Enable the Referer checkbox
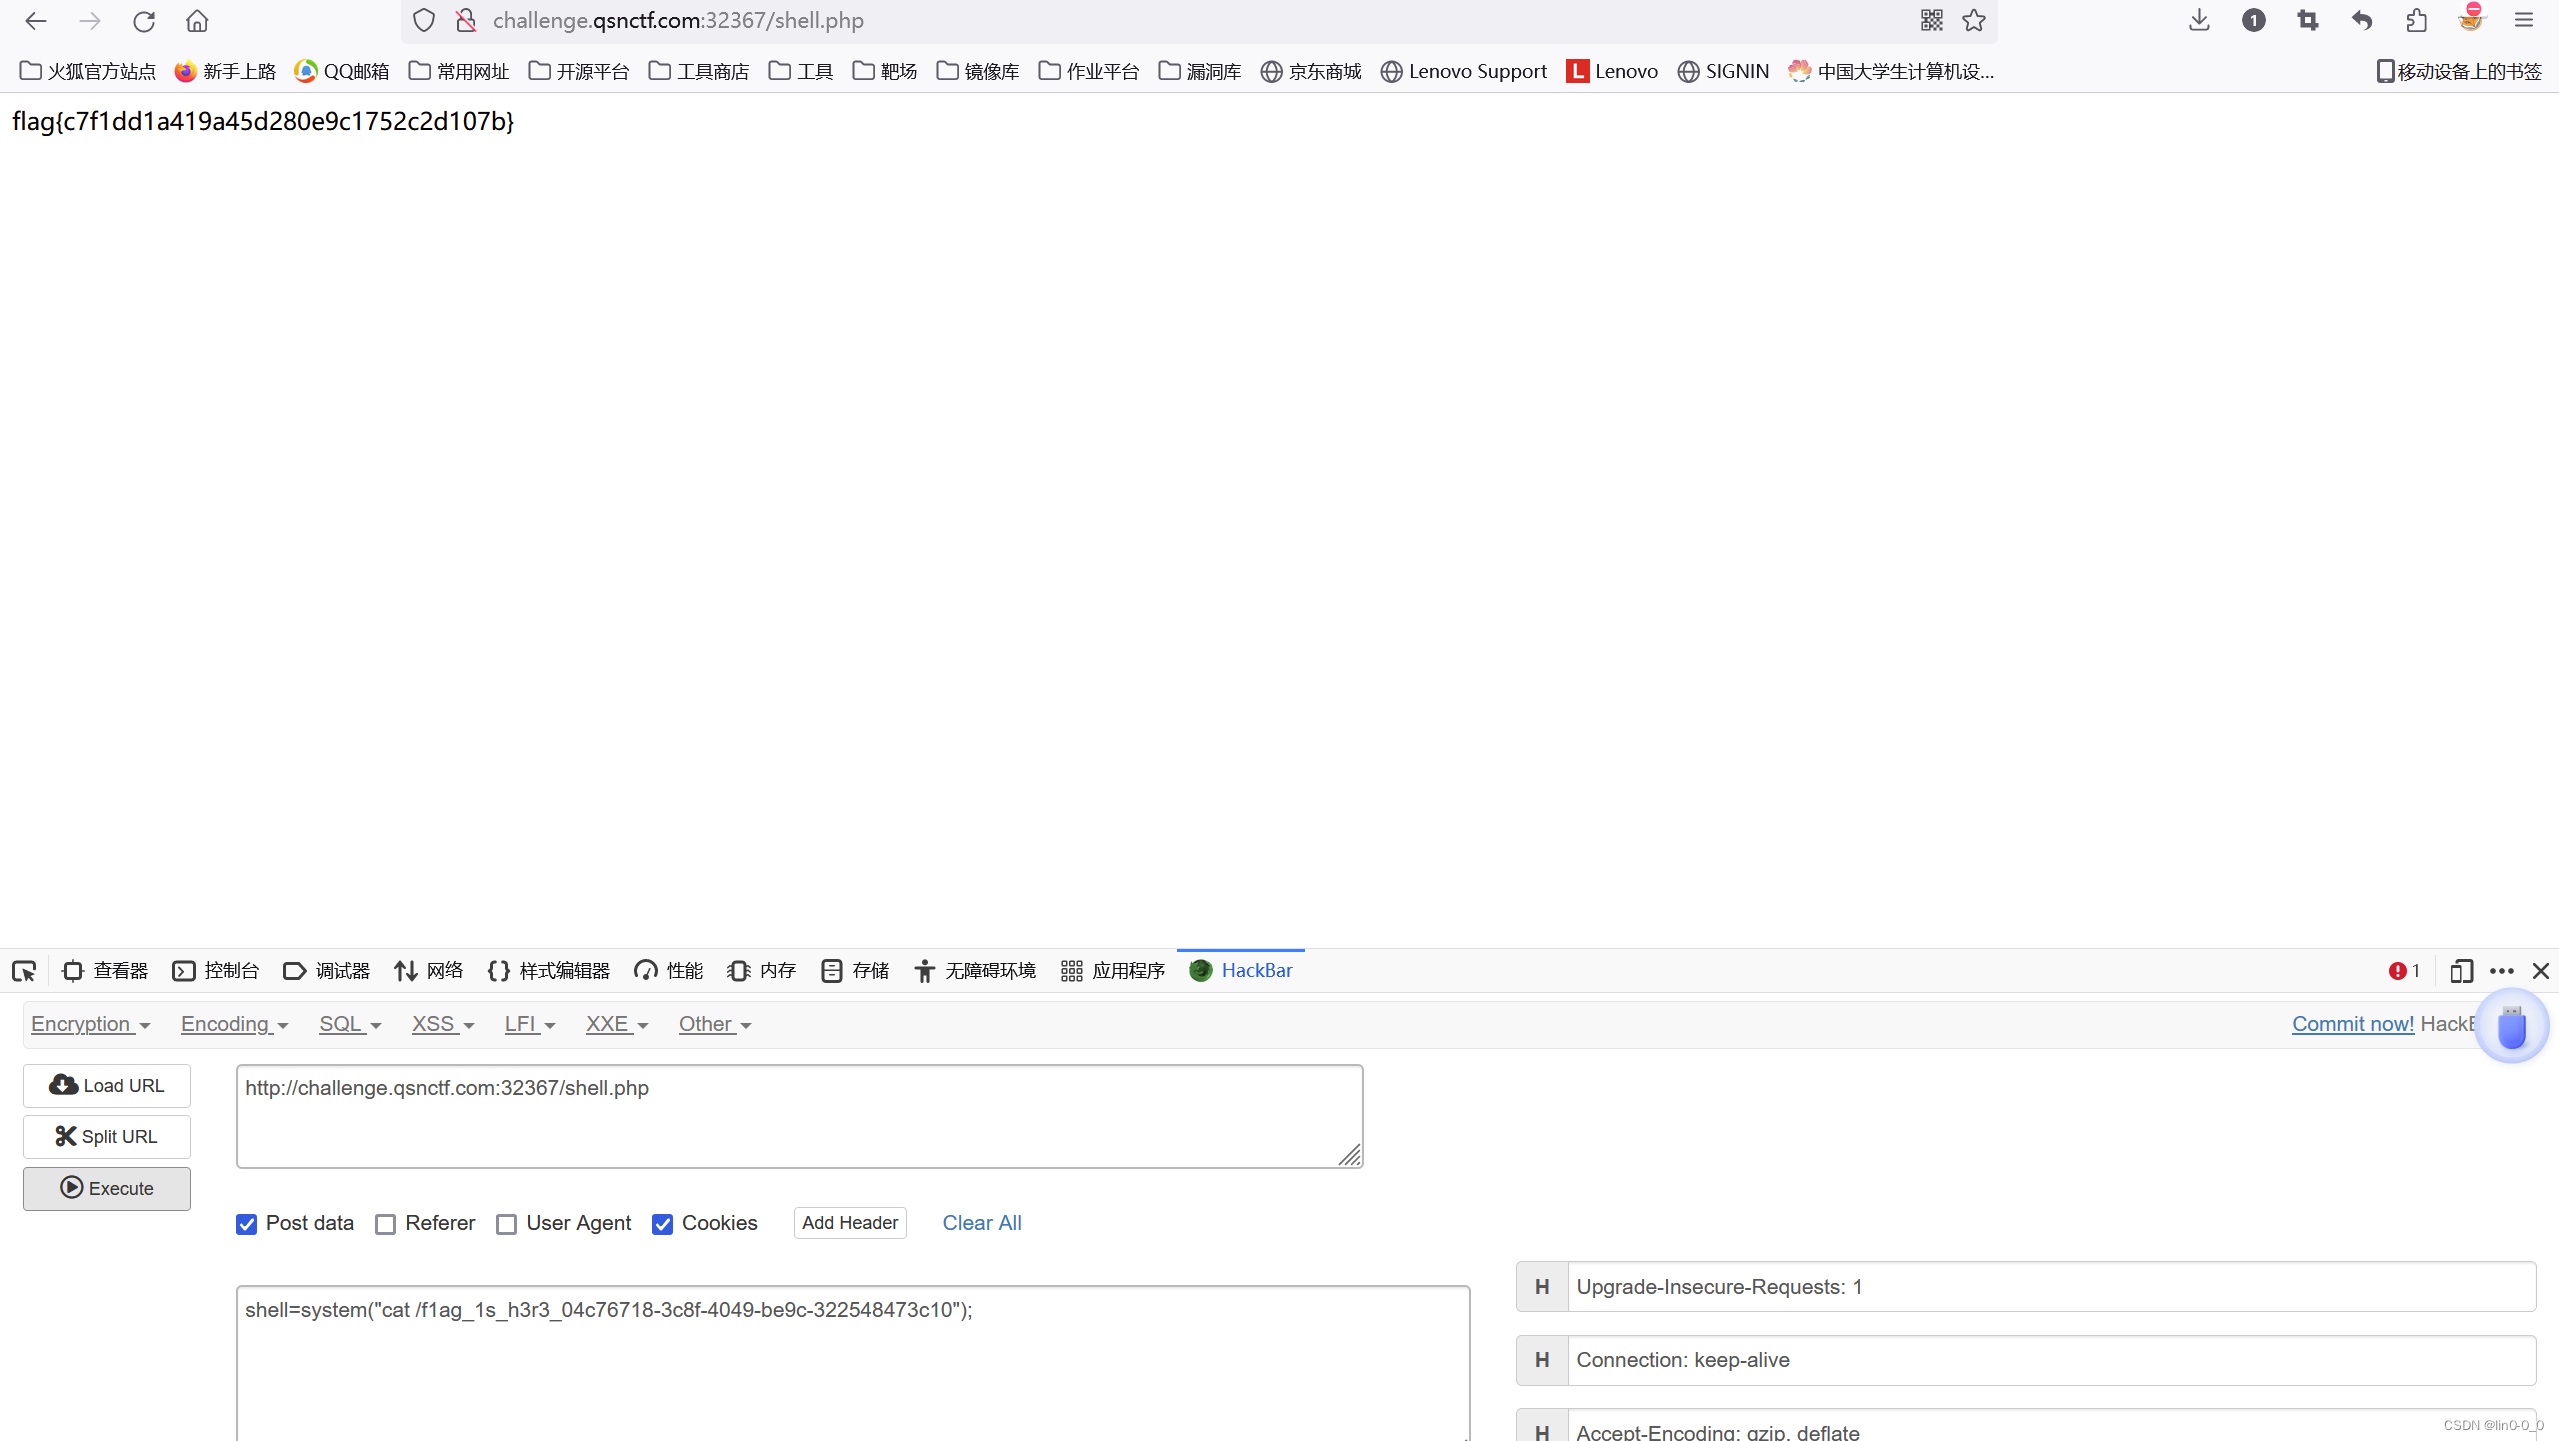This screenshot has width=2559, height=1441. [386, 1224]
